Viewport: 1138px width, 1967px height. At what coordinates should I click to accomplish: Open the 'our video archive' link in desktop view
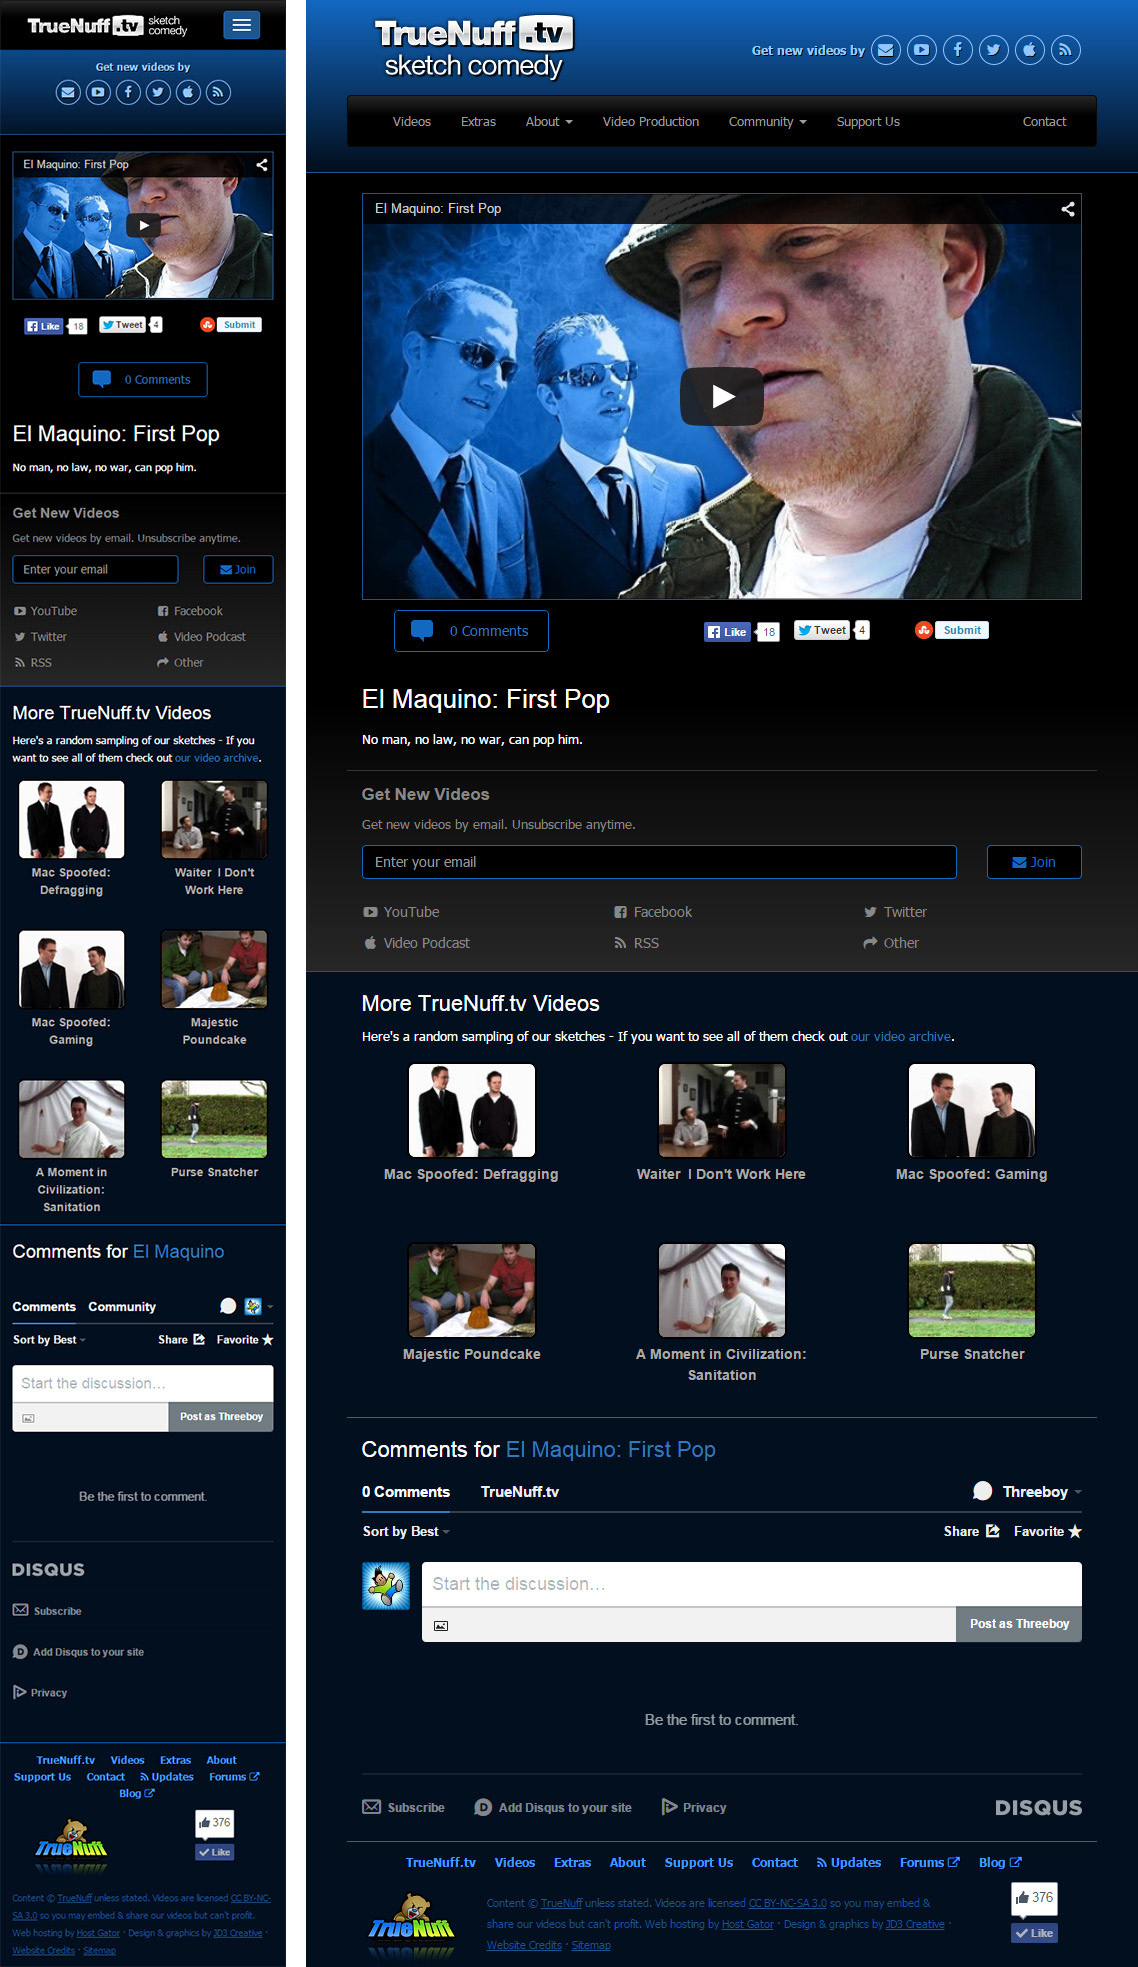(901, 1037)
